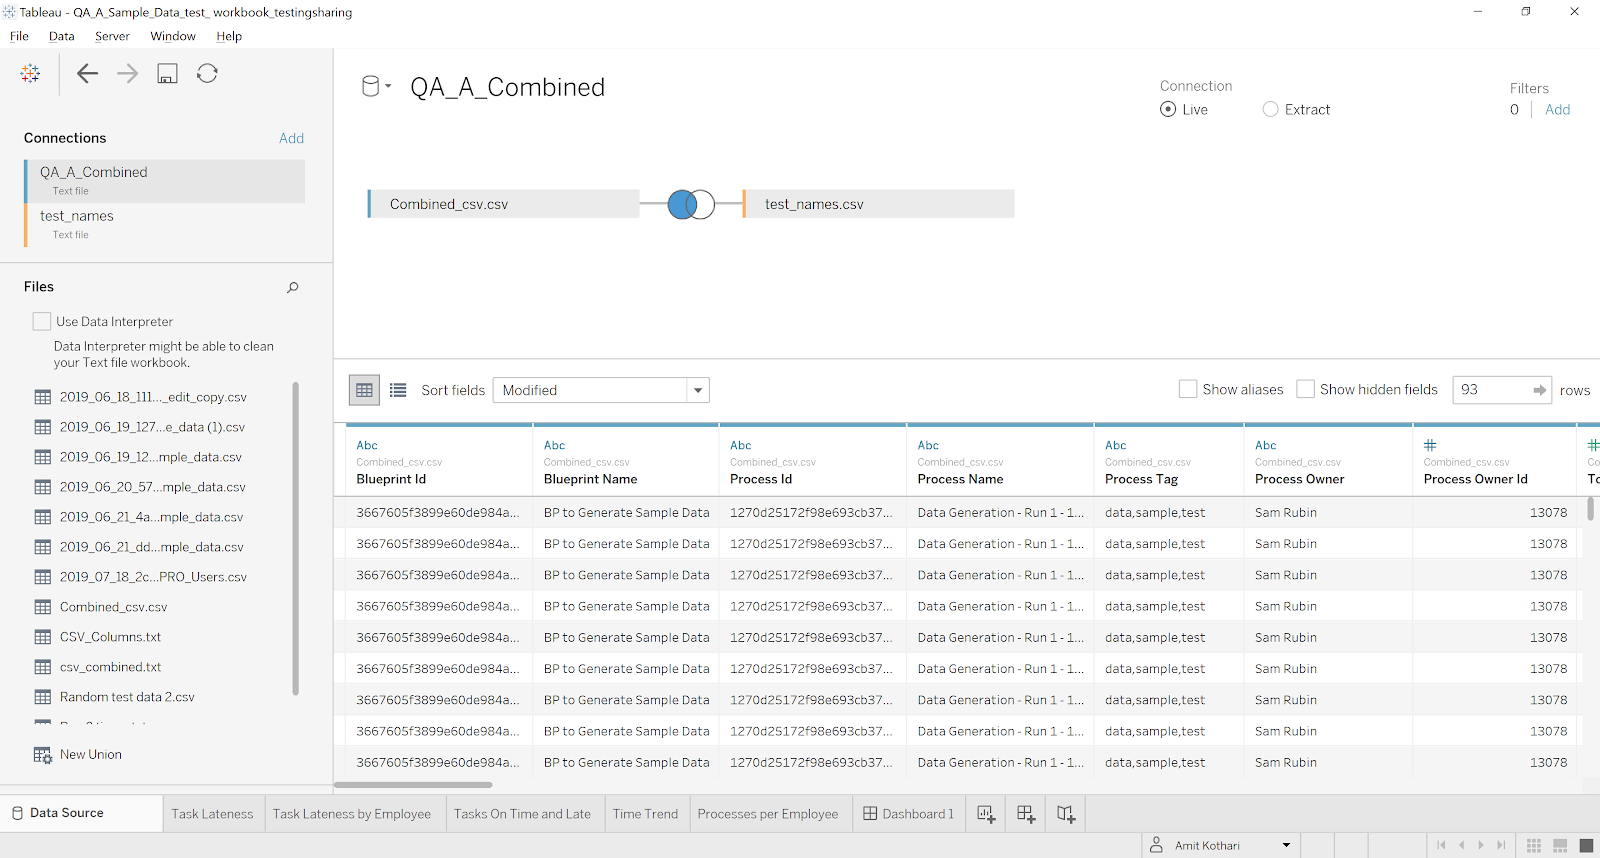Switch to the data grid preview view
Viewport: 1600px width, 858px height.
tap(364, 390)
